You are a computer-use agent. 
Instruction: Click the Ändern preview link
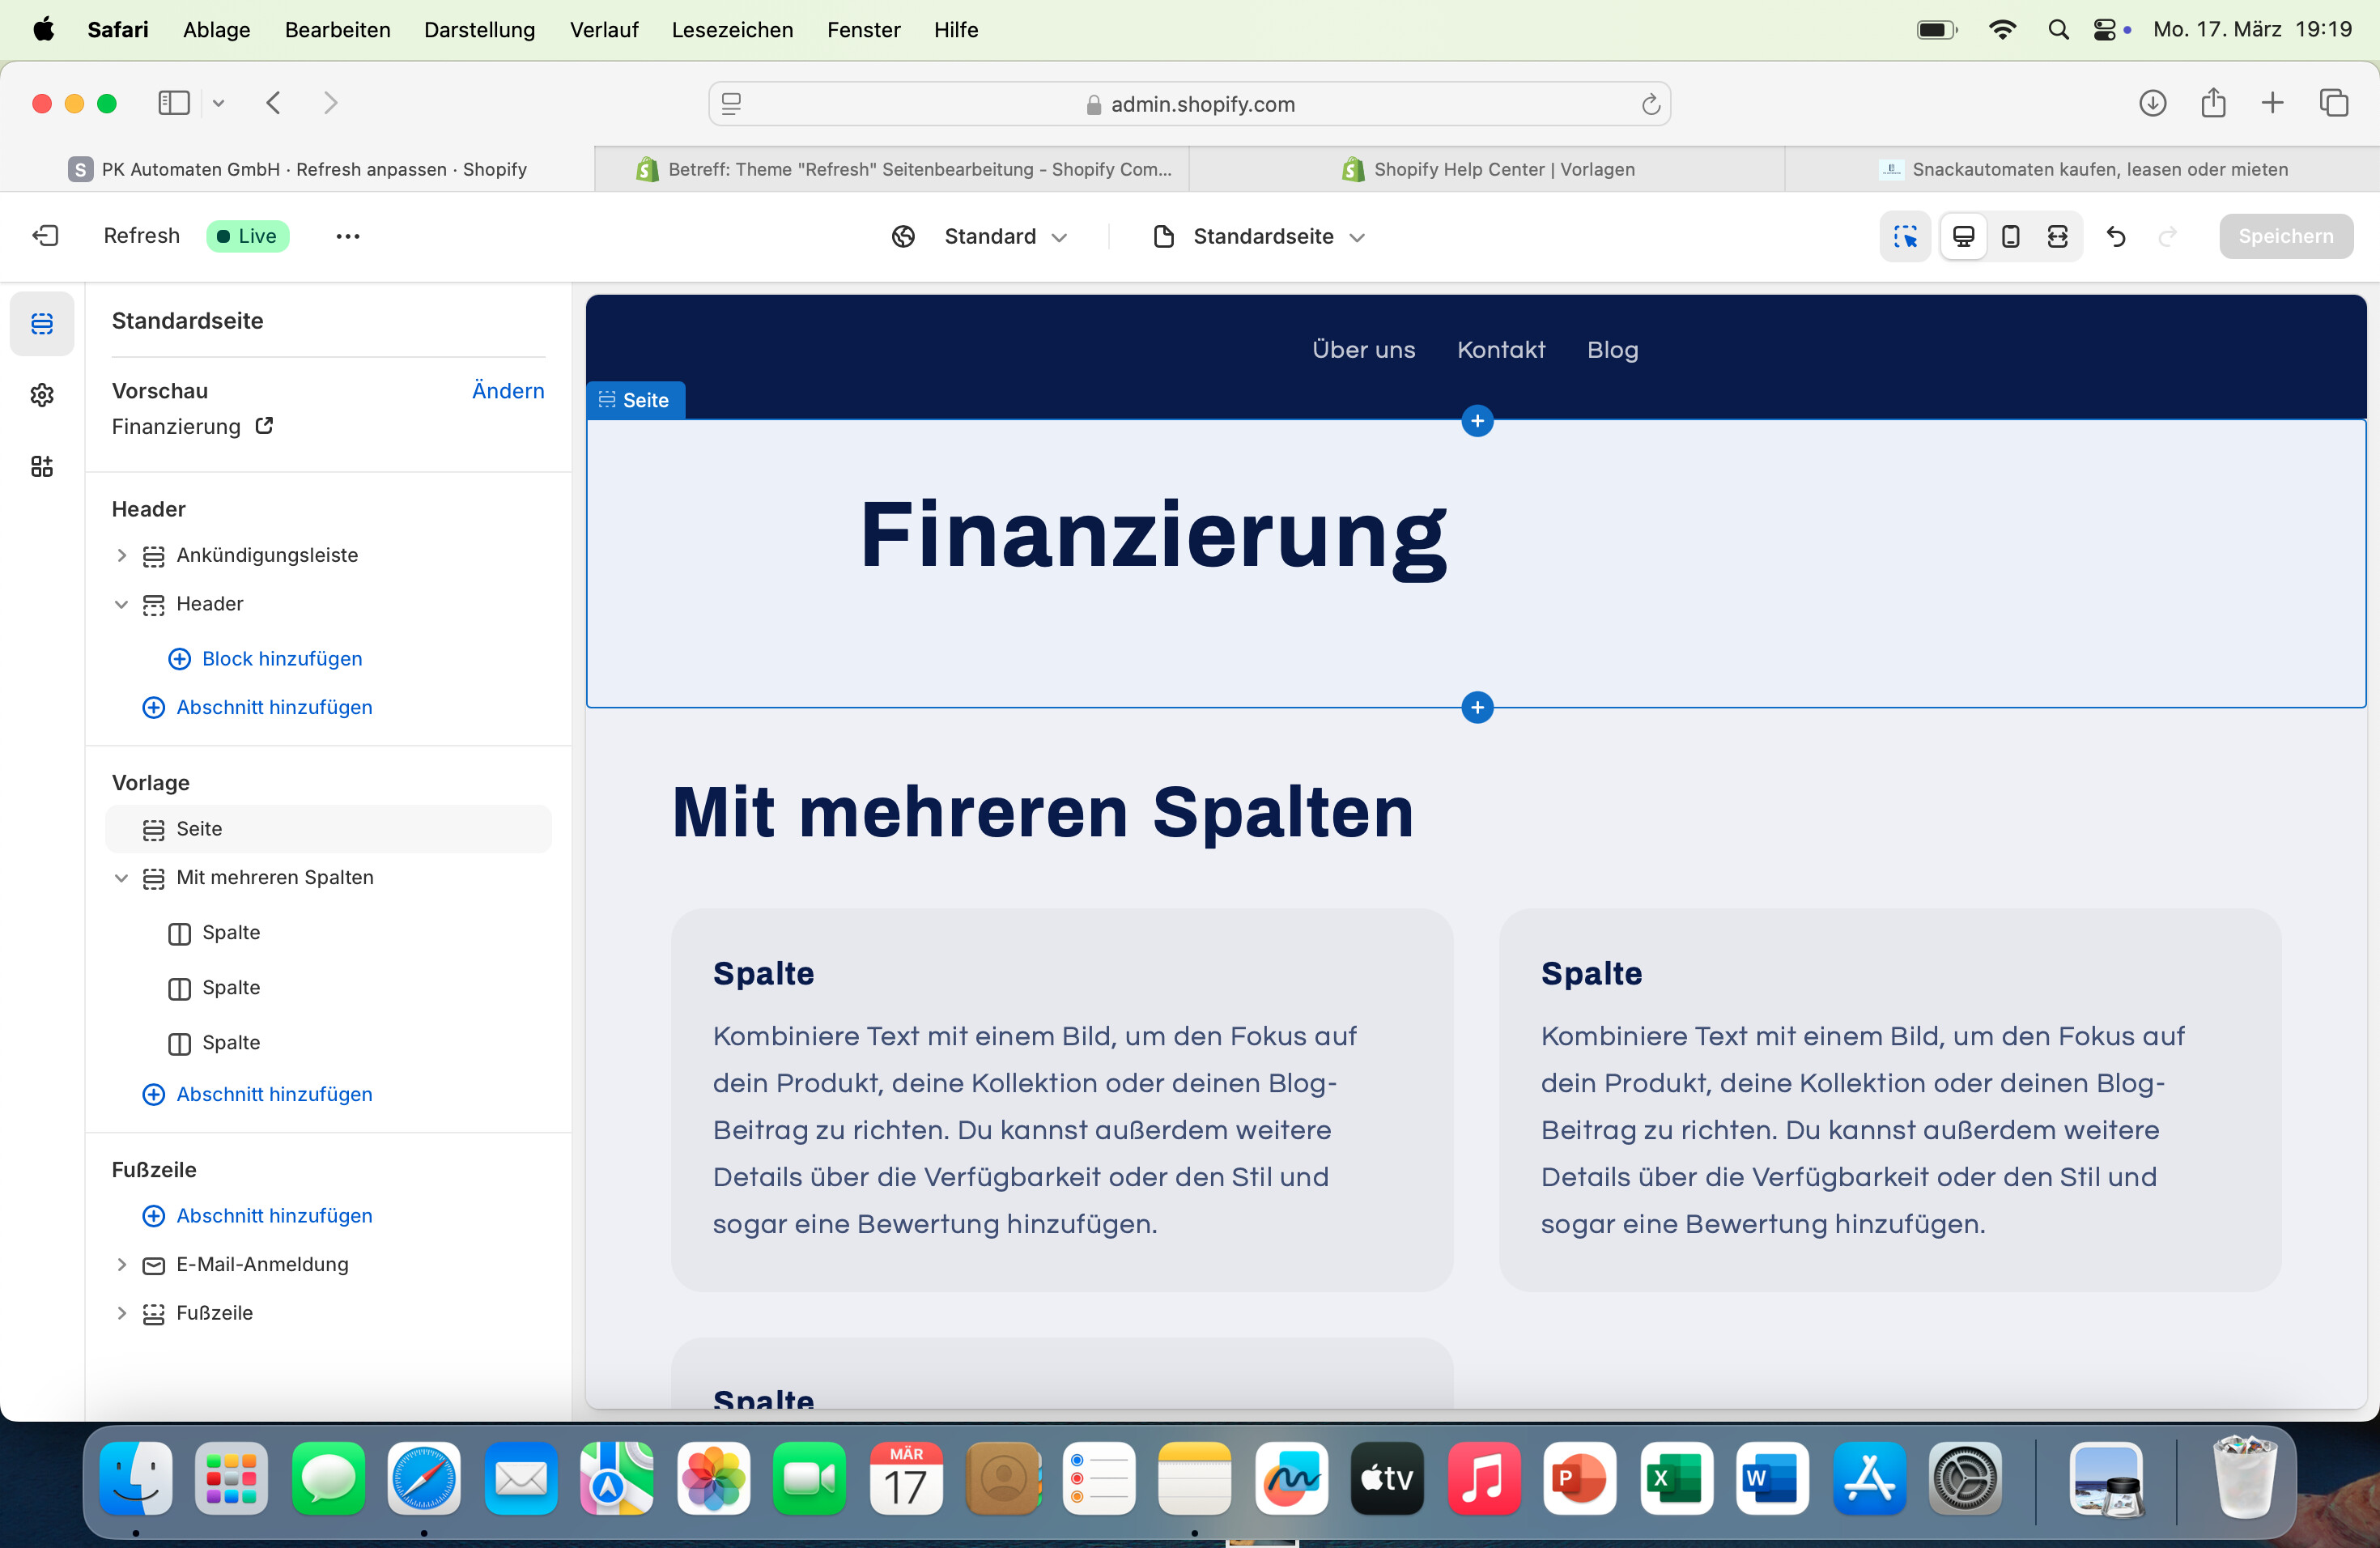(x=508, y=390)
